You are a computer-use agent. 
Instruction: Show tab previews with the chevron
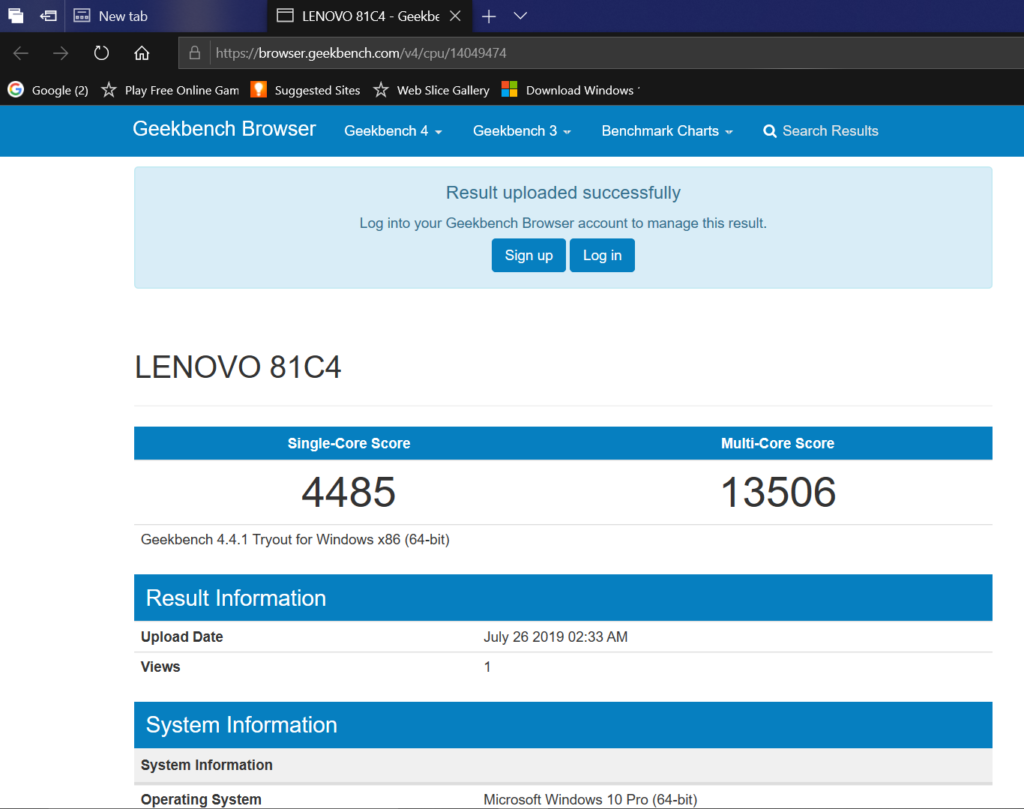pyautogui.click(x=520, y=16)
